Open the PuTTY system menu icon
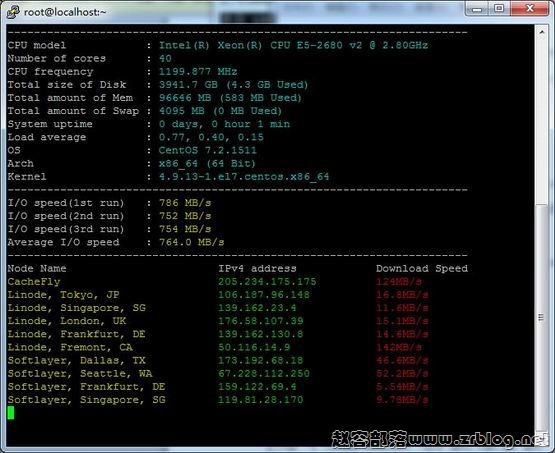 pos(13,11)
